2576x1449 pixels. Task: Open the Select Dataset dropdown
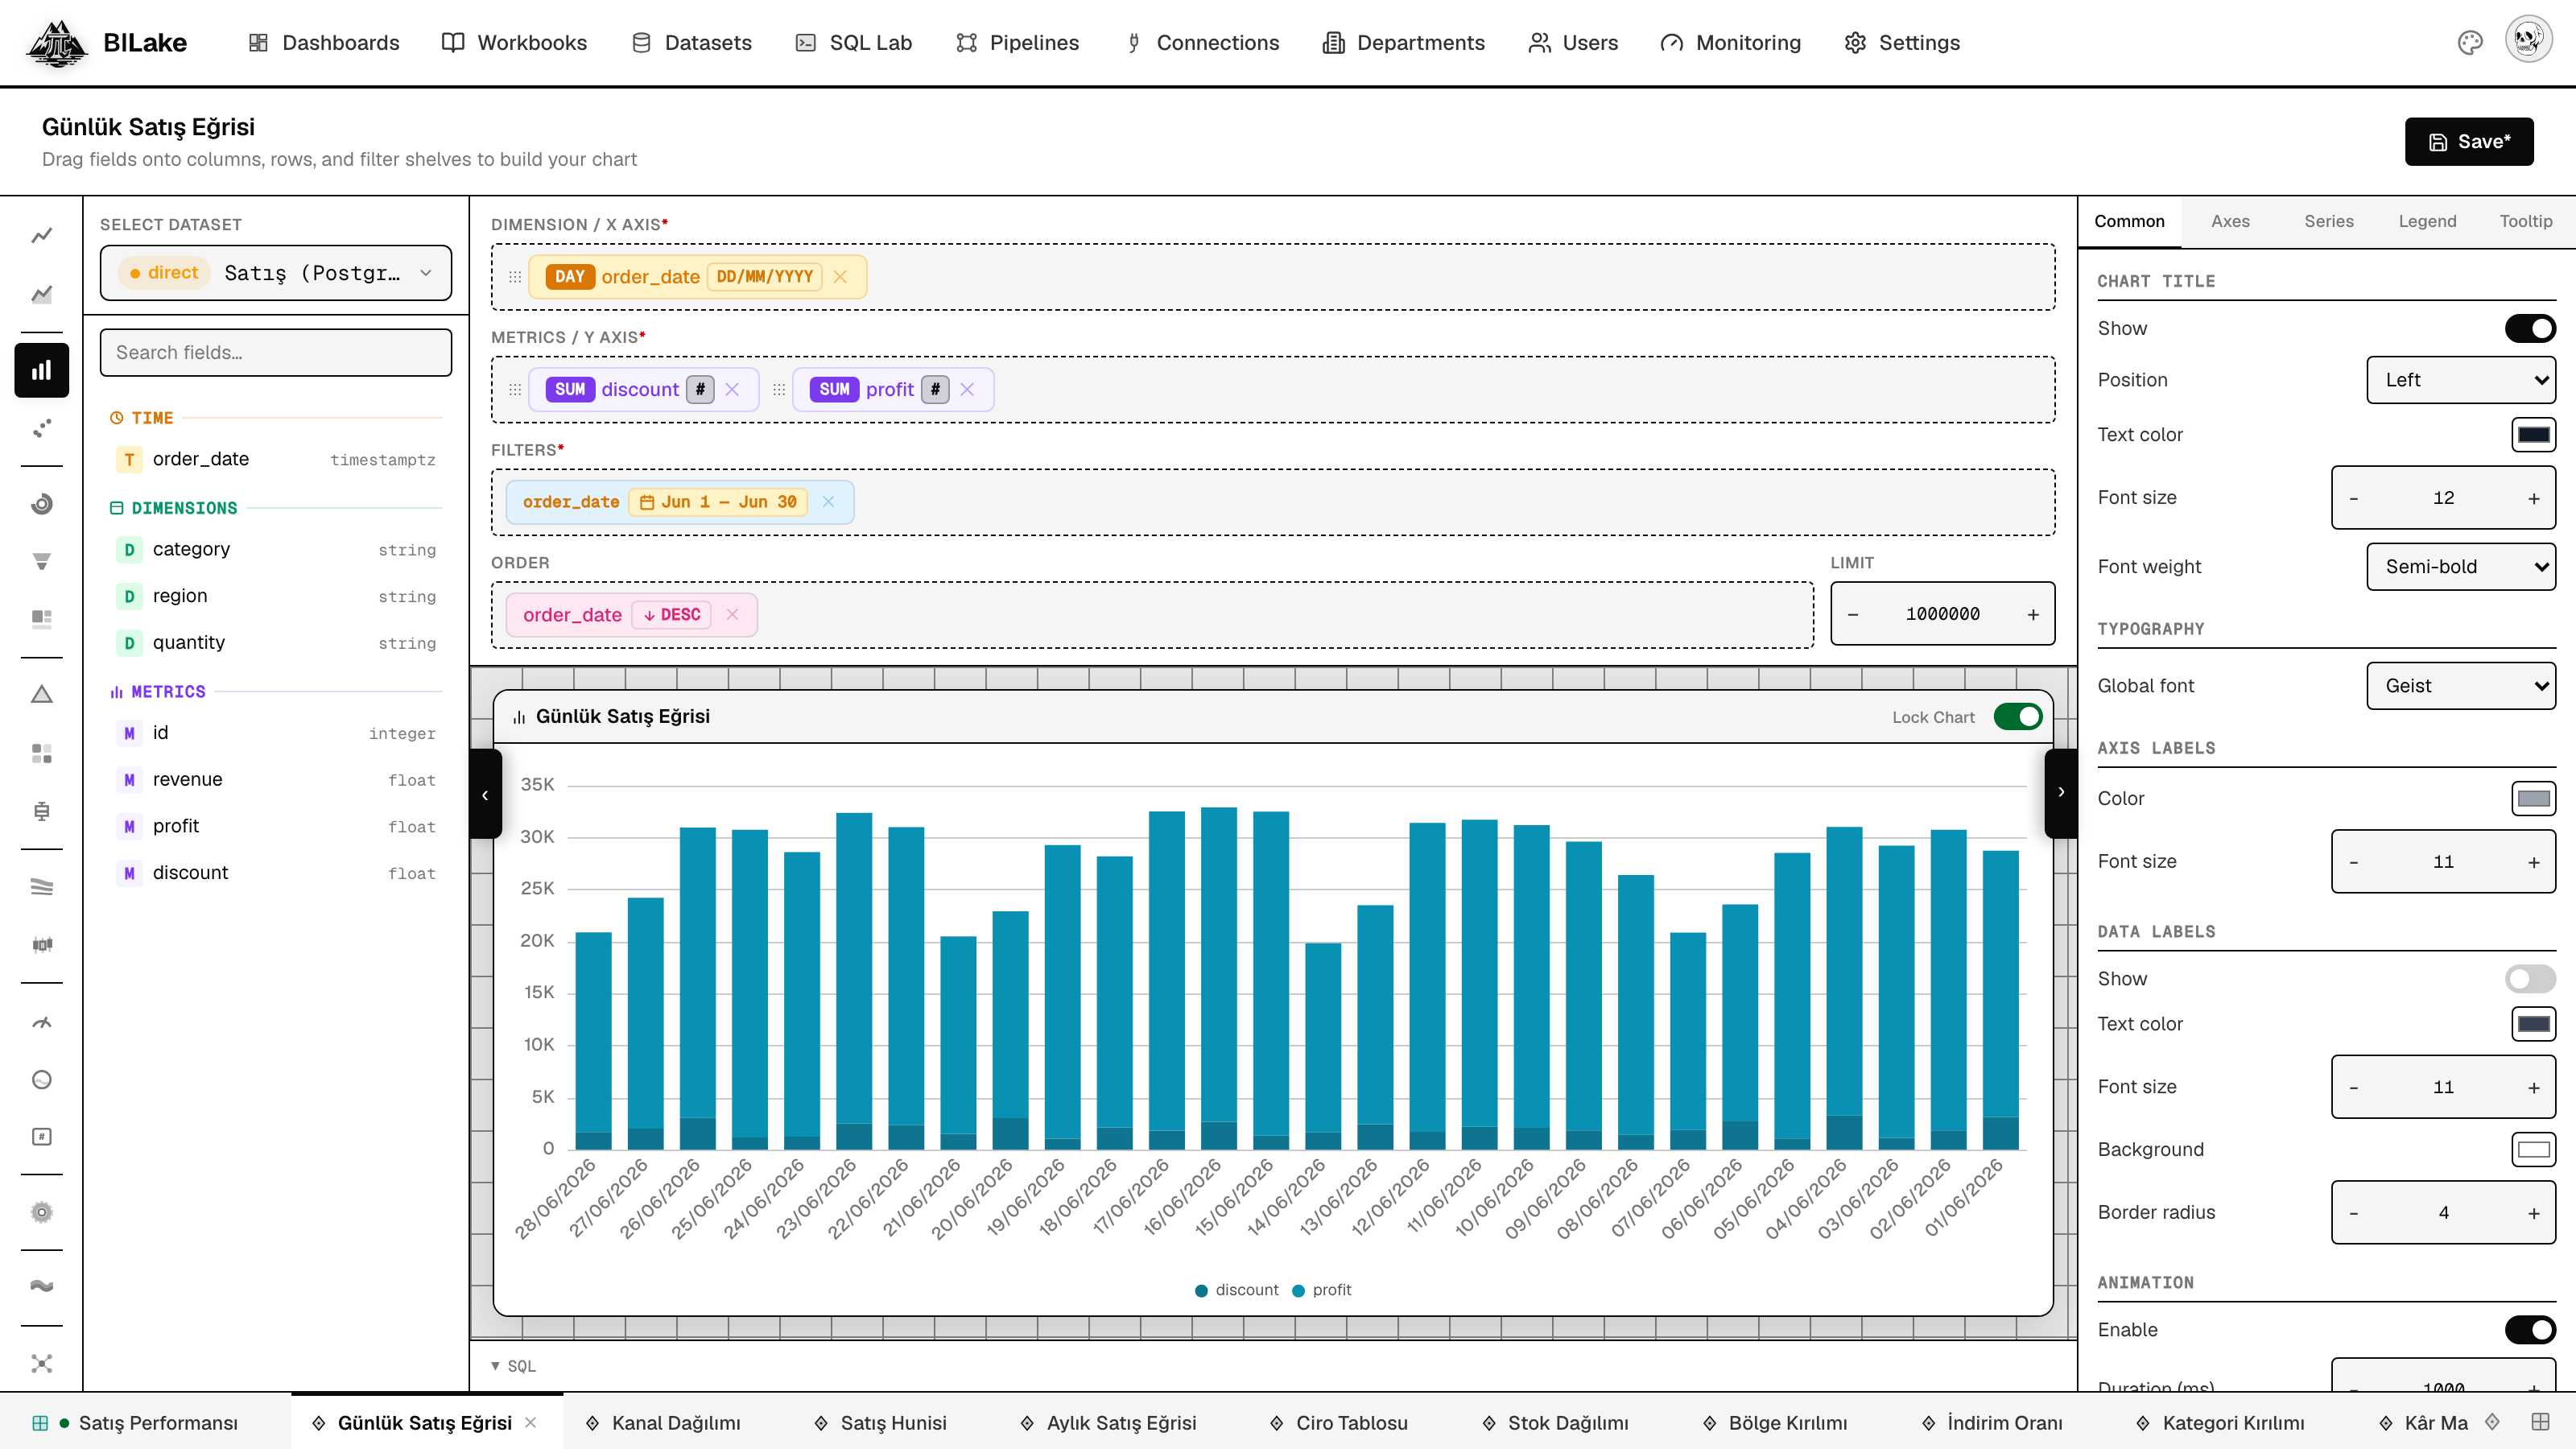point(276,273)
